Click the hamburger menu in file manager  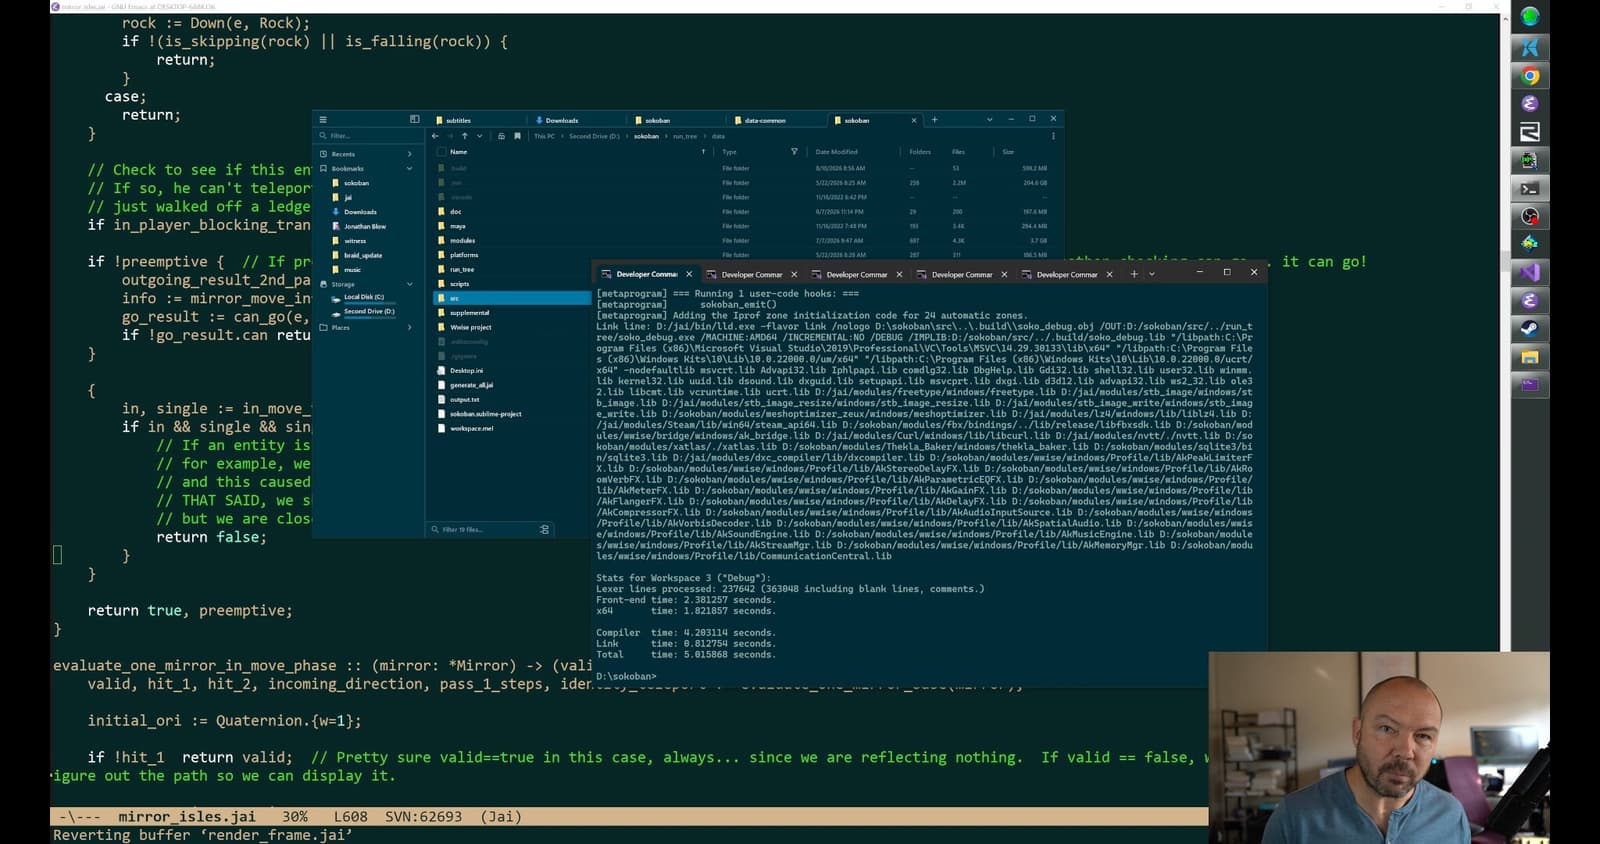pos(323,120)
